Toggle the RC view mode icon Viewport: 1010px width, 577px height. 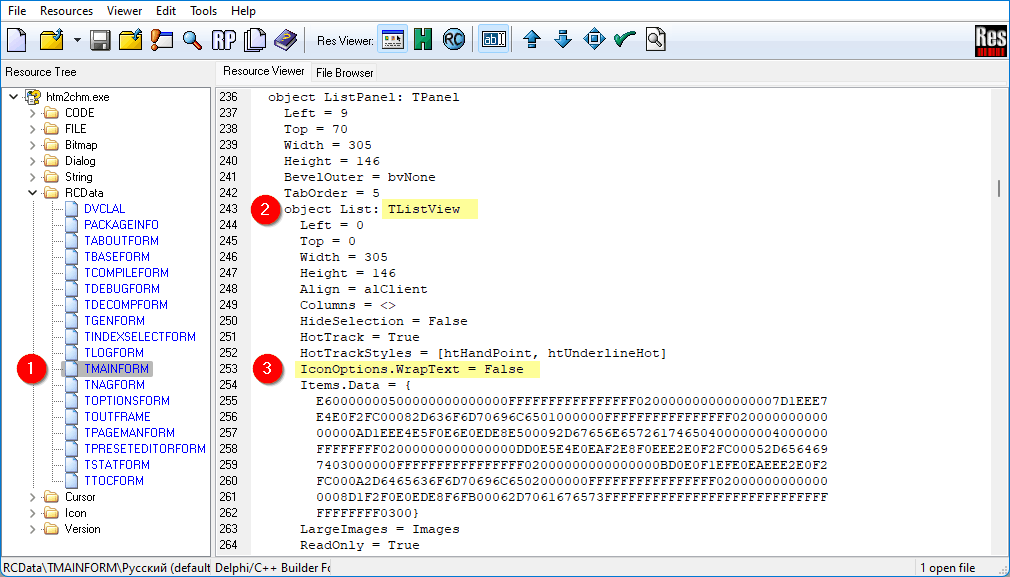[454, 40]
